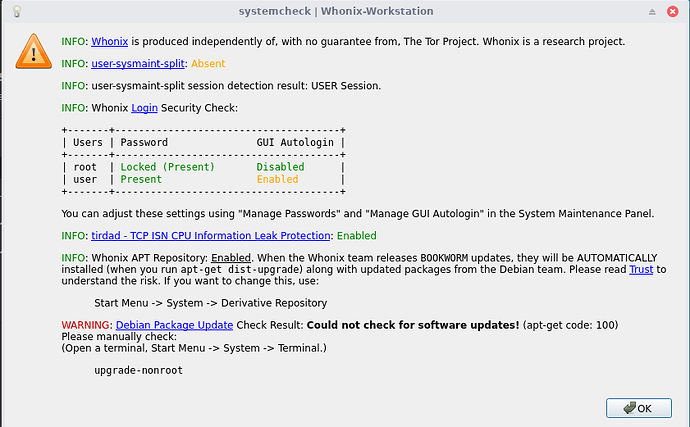This screenshot has height=427, width=690.
Task: Click the Derivative Repository menu path text
Action: (x=210, y=302)
